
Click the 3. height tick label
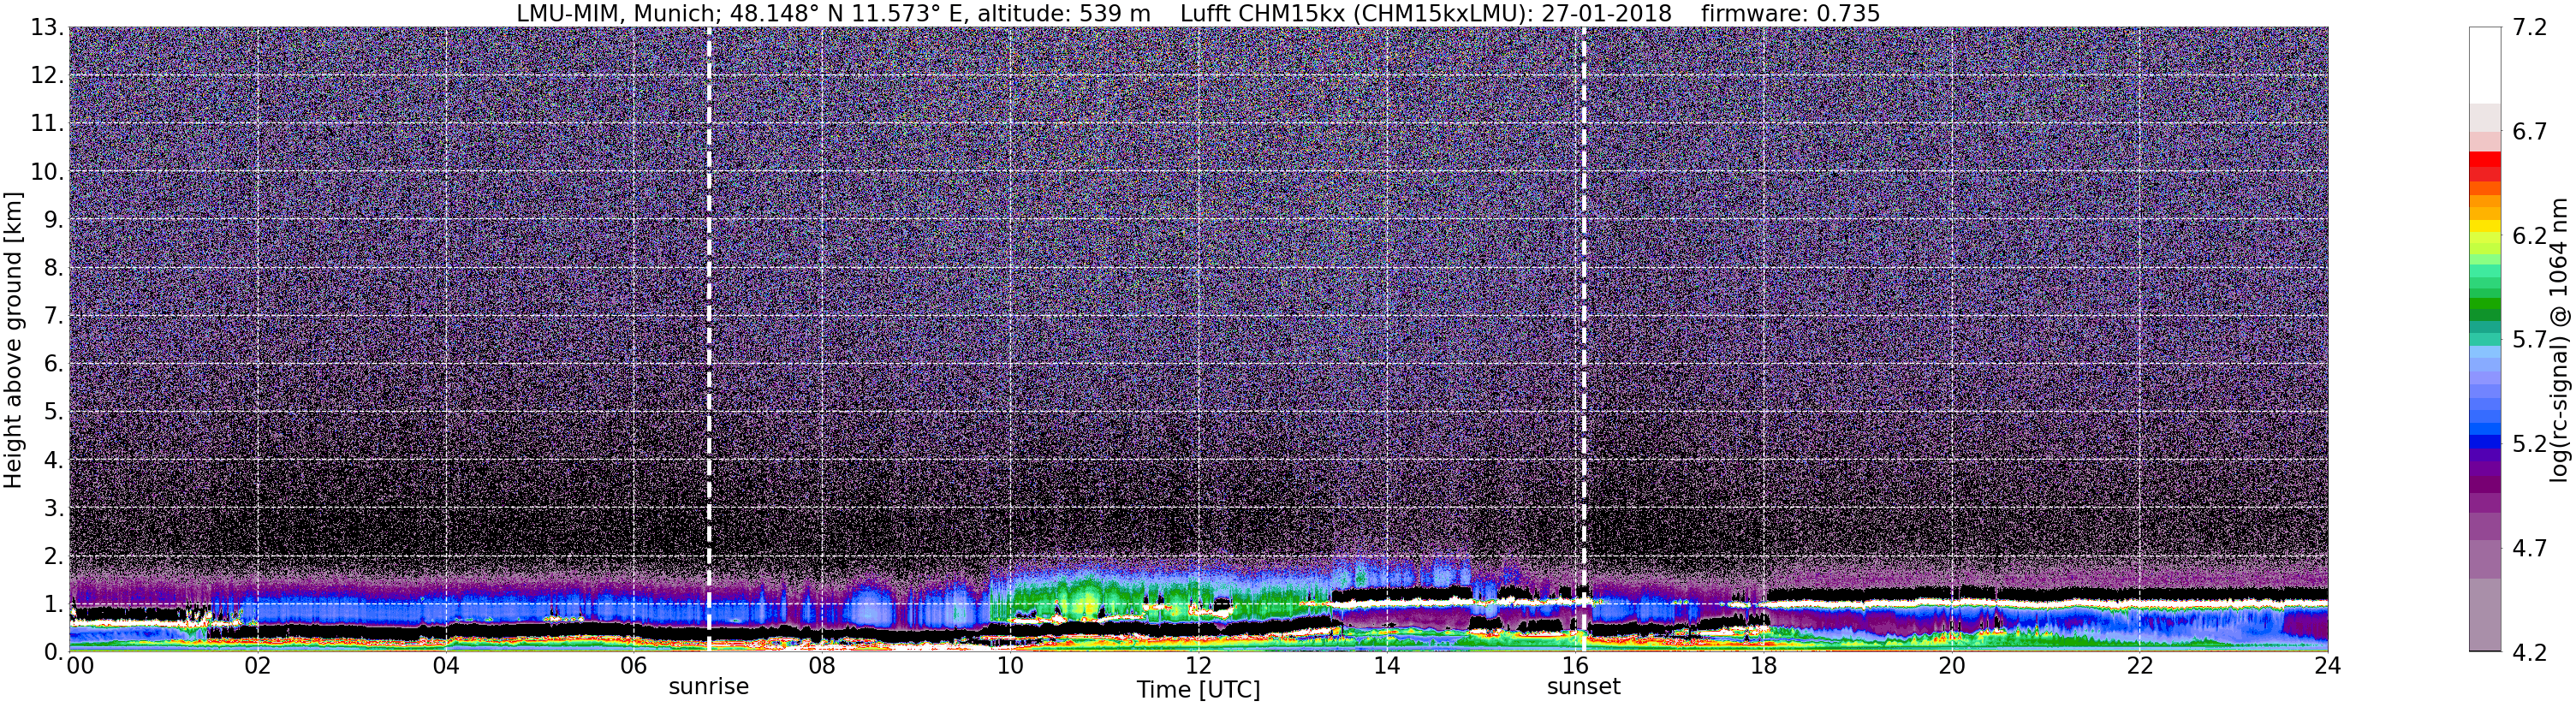point(54,508)
